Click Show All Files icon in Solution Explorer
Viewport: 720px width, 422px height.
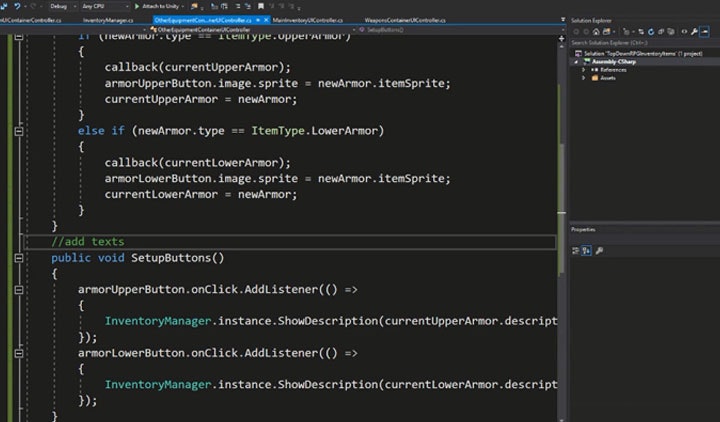(x=671, y=32)
